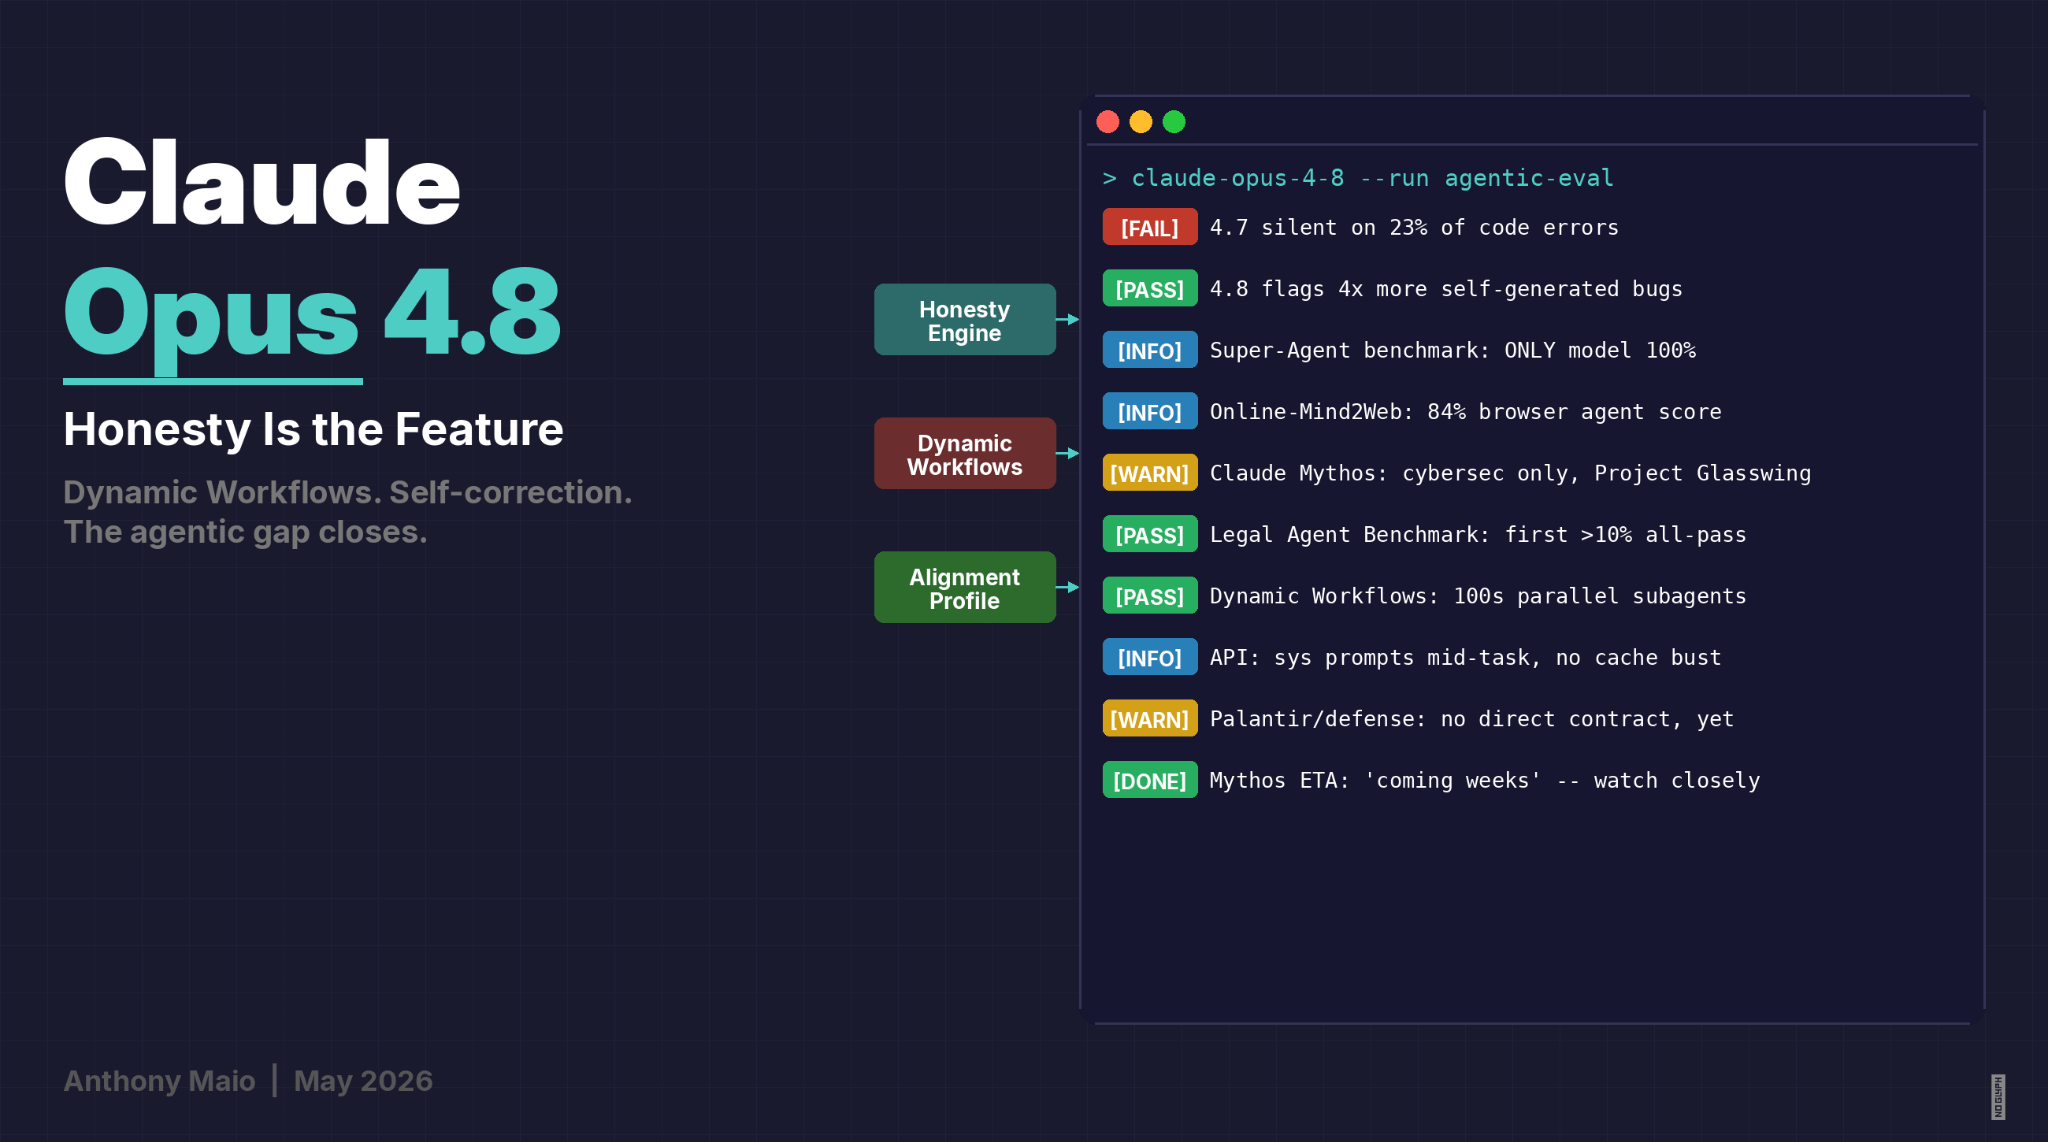
Task: Click the red FAIL status badge
Action: [1149, 228]
